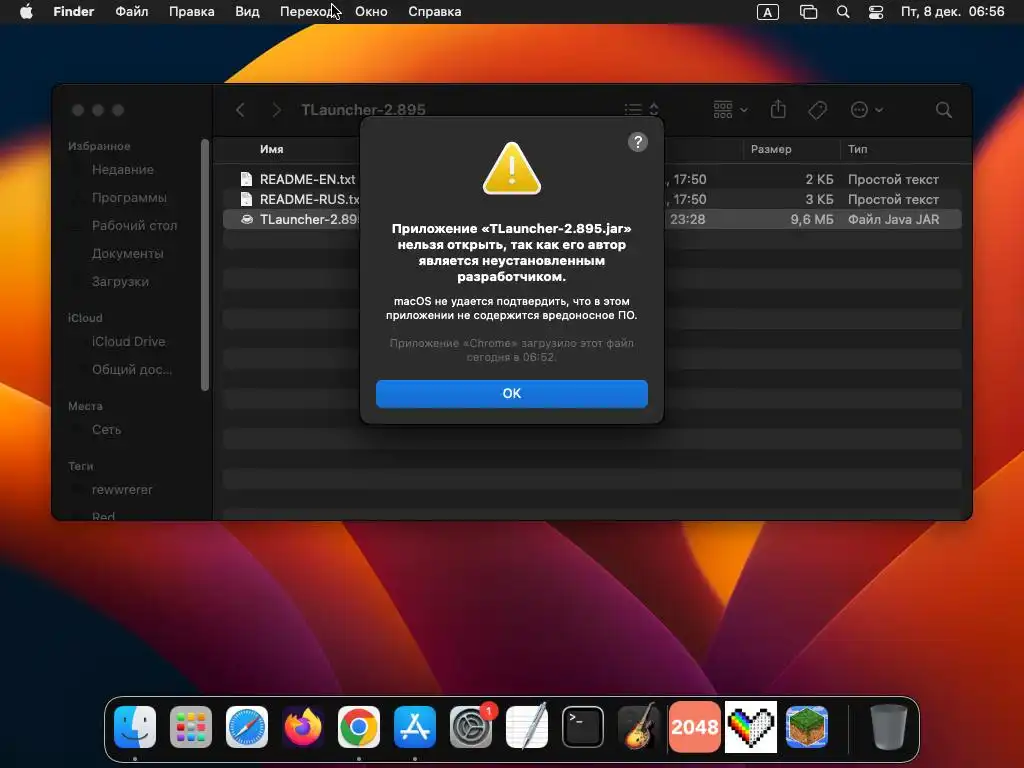Select the TLauncher-2.895 jar file row
The width and height of the screenshot is (1024, 768).
(592, 219)
